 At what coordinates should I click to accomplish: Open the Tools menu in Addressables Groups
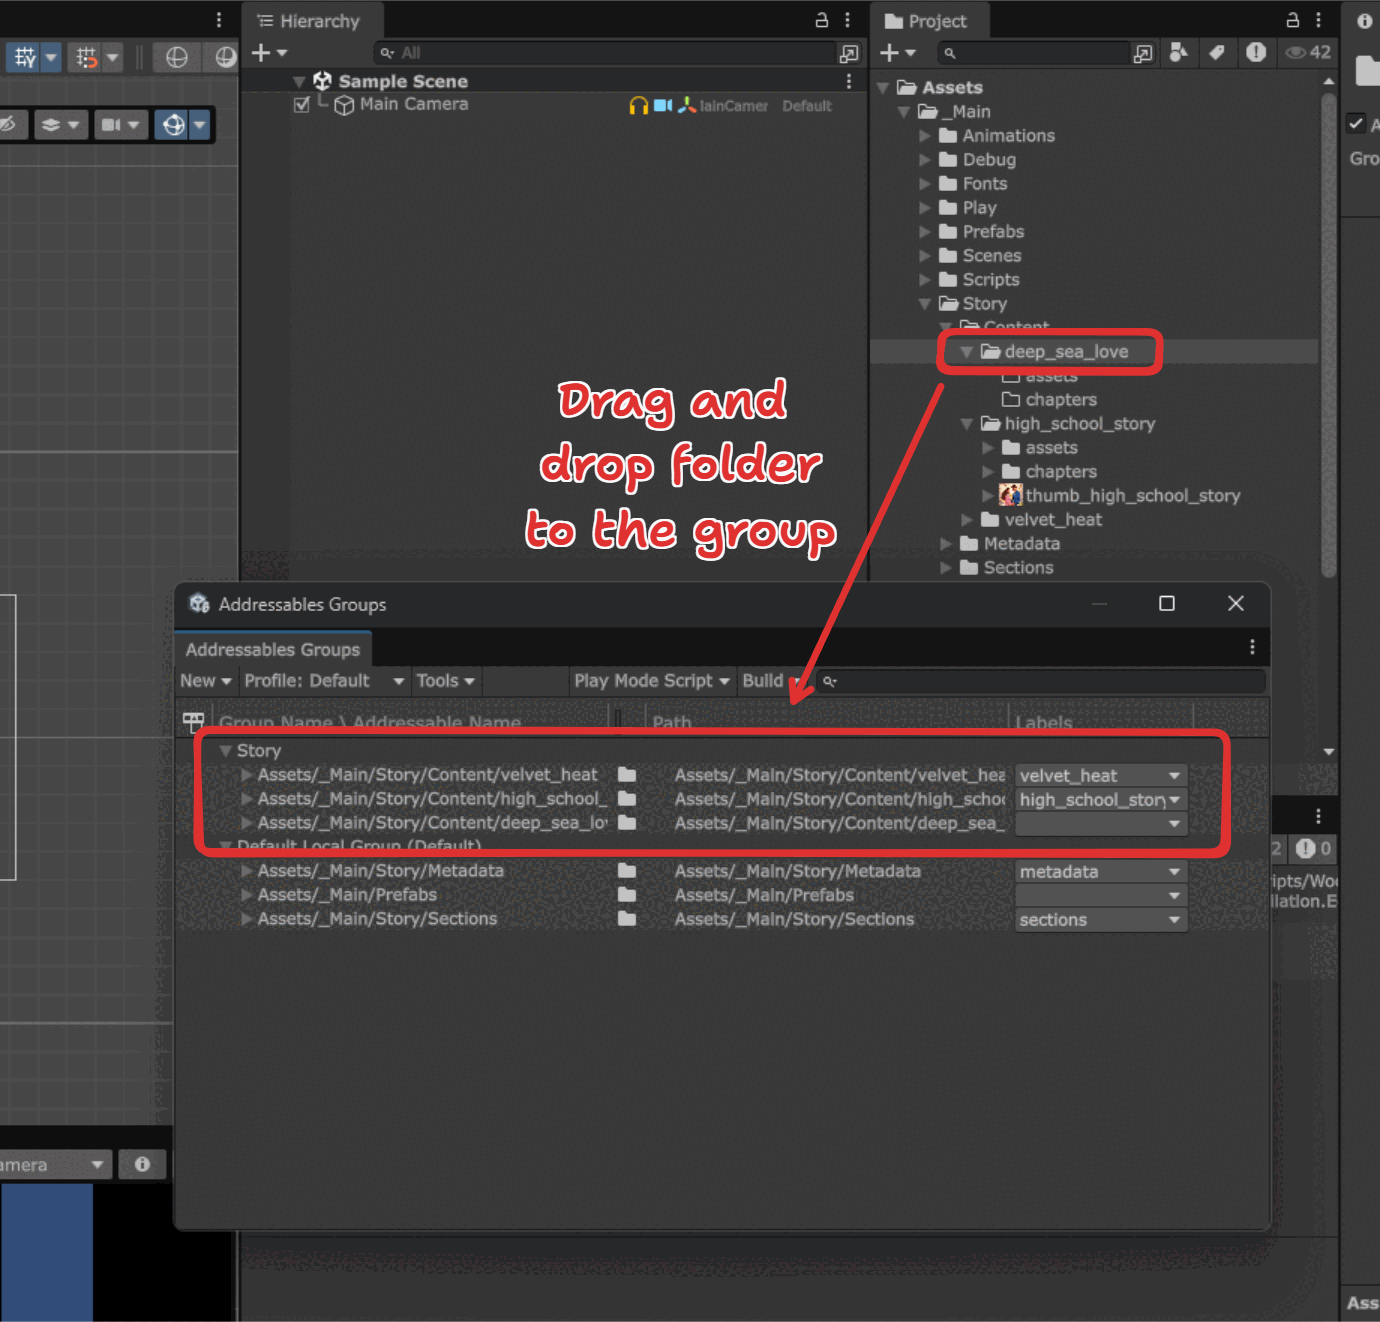pos(445,680)
